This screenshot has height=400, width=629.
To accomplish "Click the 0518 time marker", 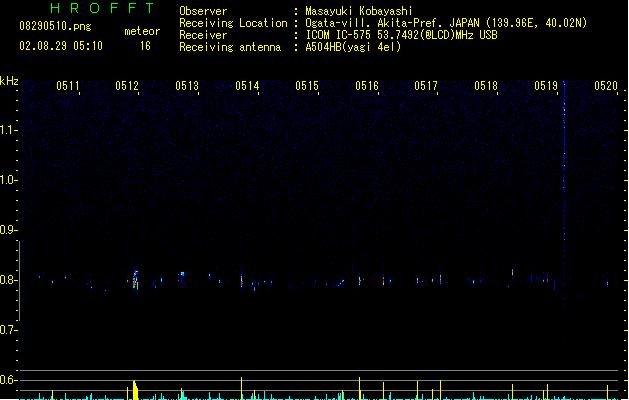I will click(x=486, y=86).
